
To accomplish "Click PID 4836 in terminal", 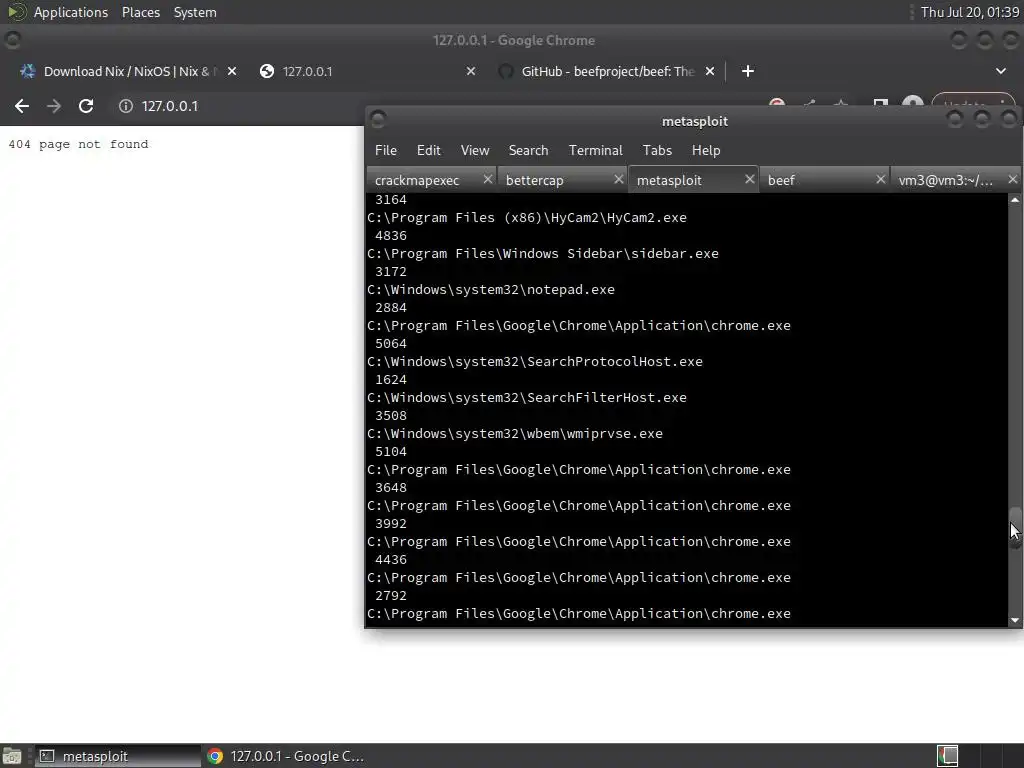I will click(391, 236).
